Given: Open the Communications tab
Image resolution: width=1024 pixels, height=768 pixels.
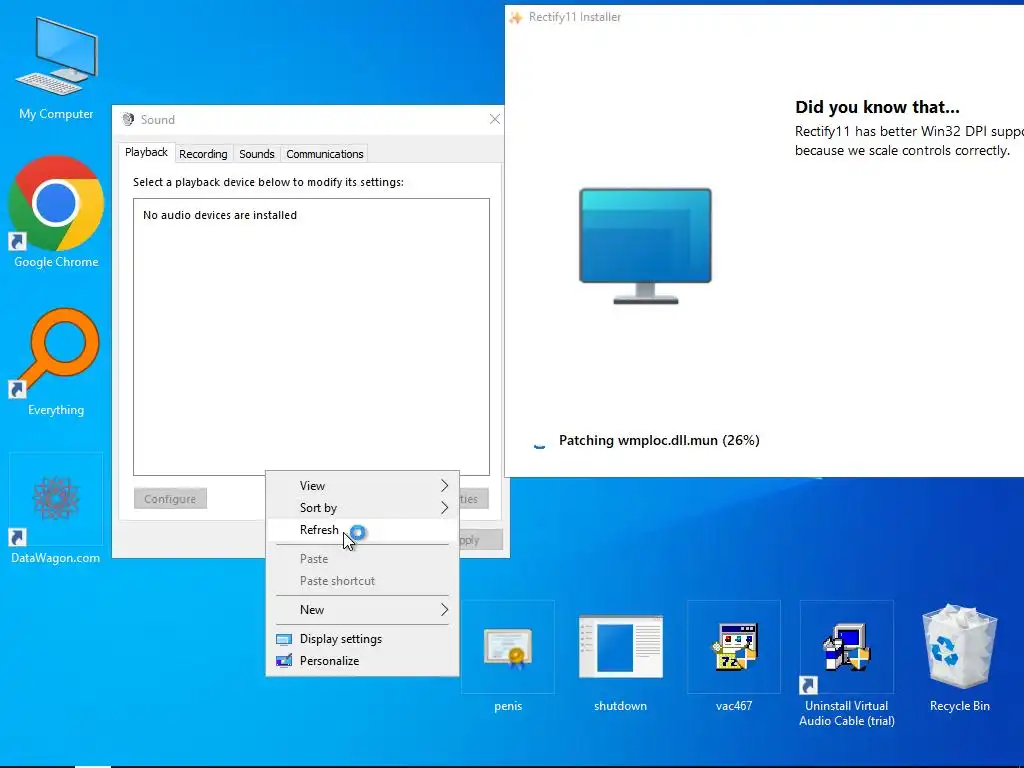Looking at the screenshot, I should coord(325,154).
